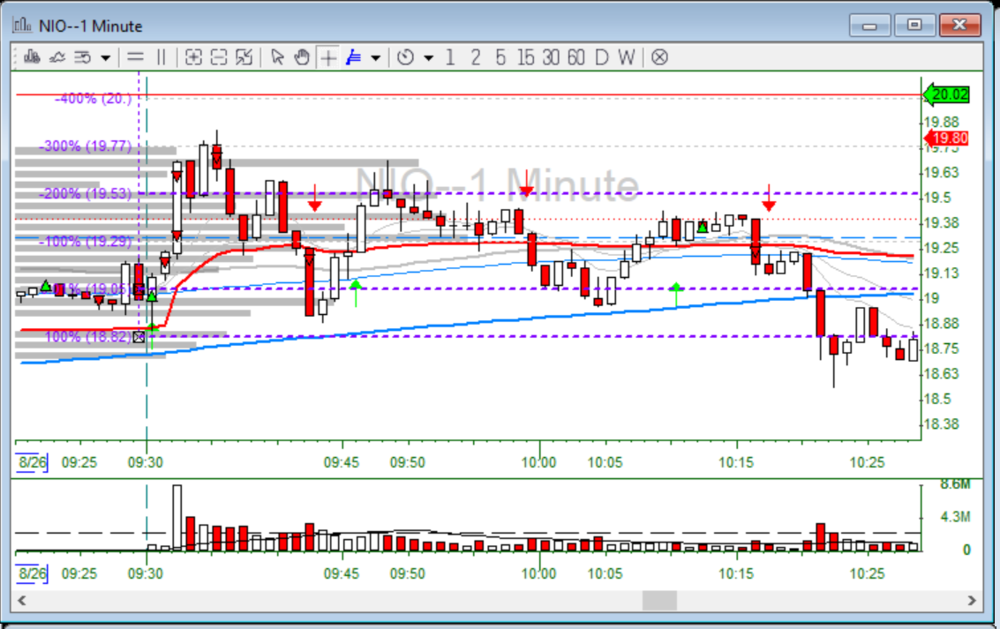This screenshot has height=629, width=1000.
Task: Click the zoom in box icon
Action: click(193, 57)
